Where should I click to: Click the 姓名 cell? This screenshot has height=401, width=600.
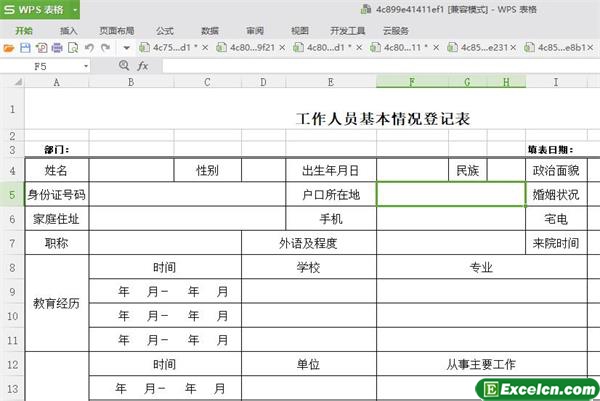[x=57, y=170]
